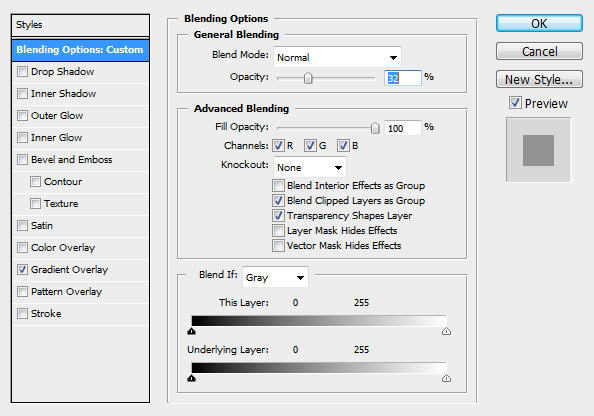Tick the Stroke checkbox

click(x=22, y=313)
